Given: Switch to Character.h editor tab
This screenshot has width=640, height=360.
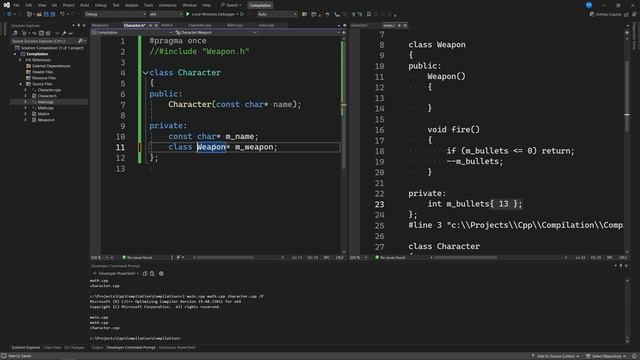Looking at the screenshot, I should click(x=134, y=25).
